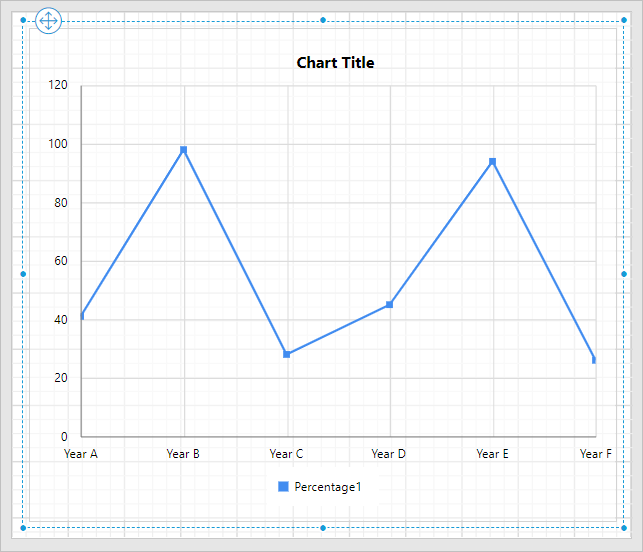The width and height of the screenshot is (643, 552).
Task: Click the Year D data point marker
Action: 389,305
